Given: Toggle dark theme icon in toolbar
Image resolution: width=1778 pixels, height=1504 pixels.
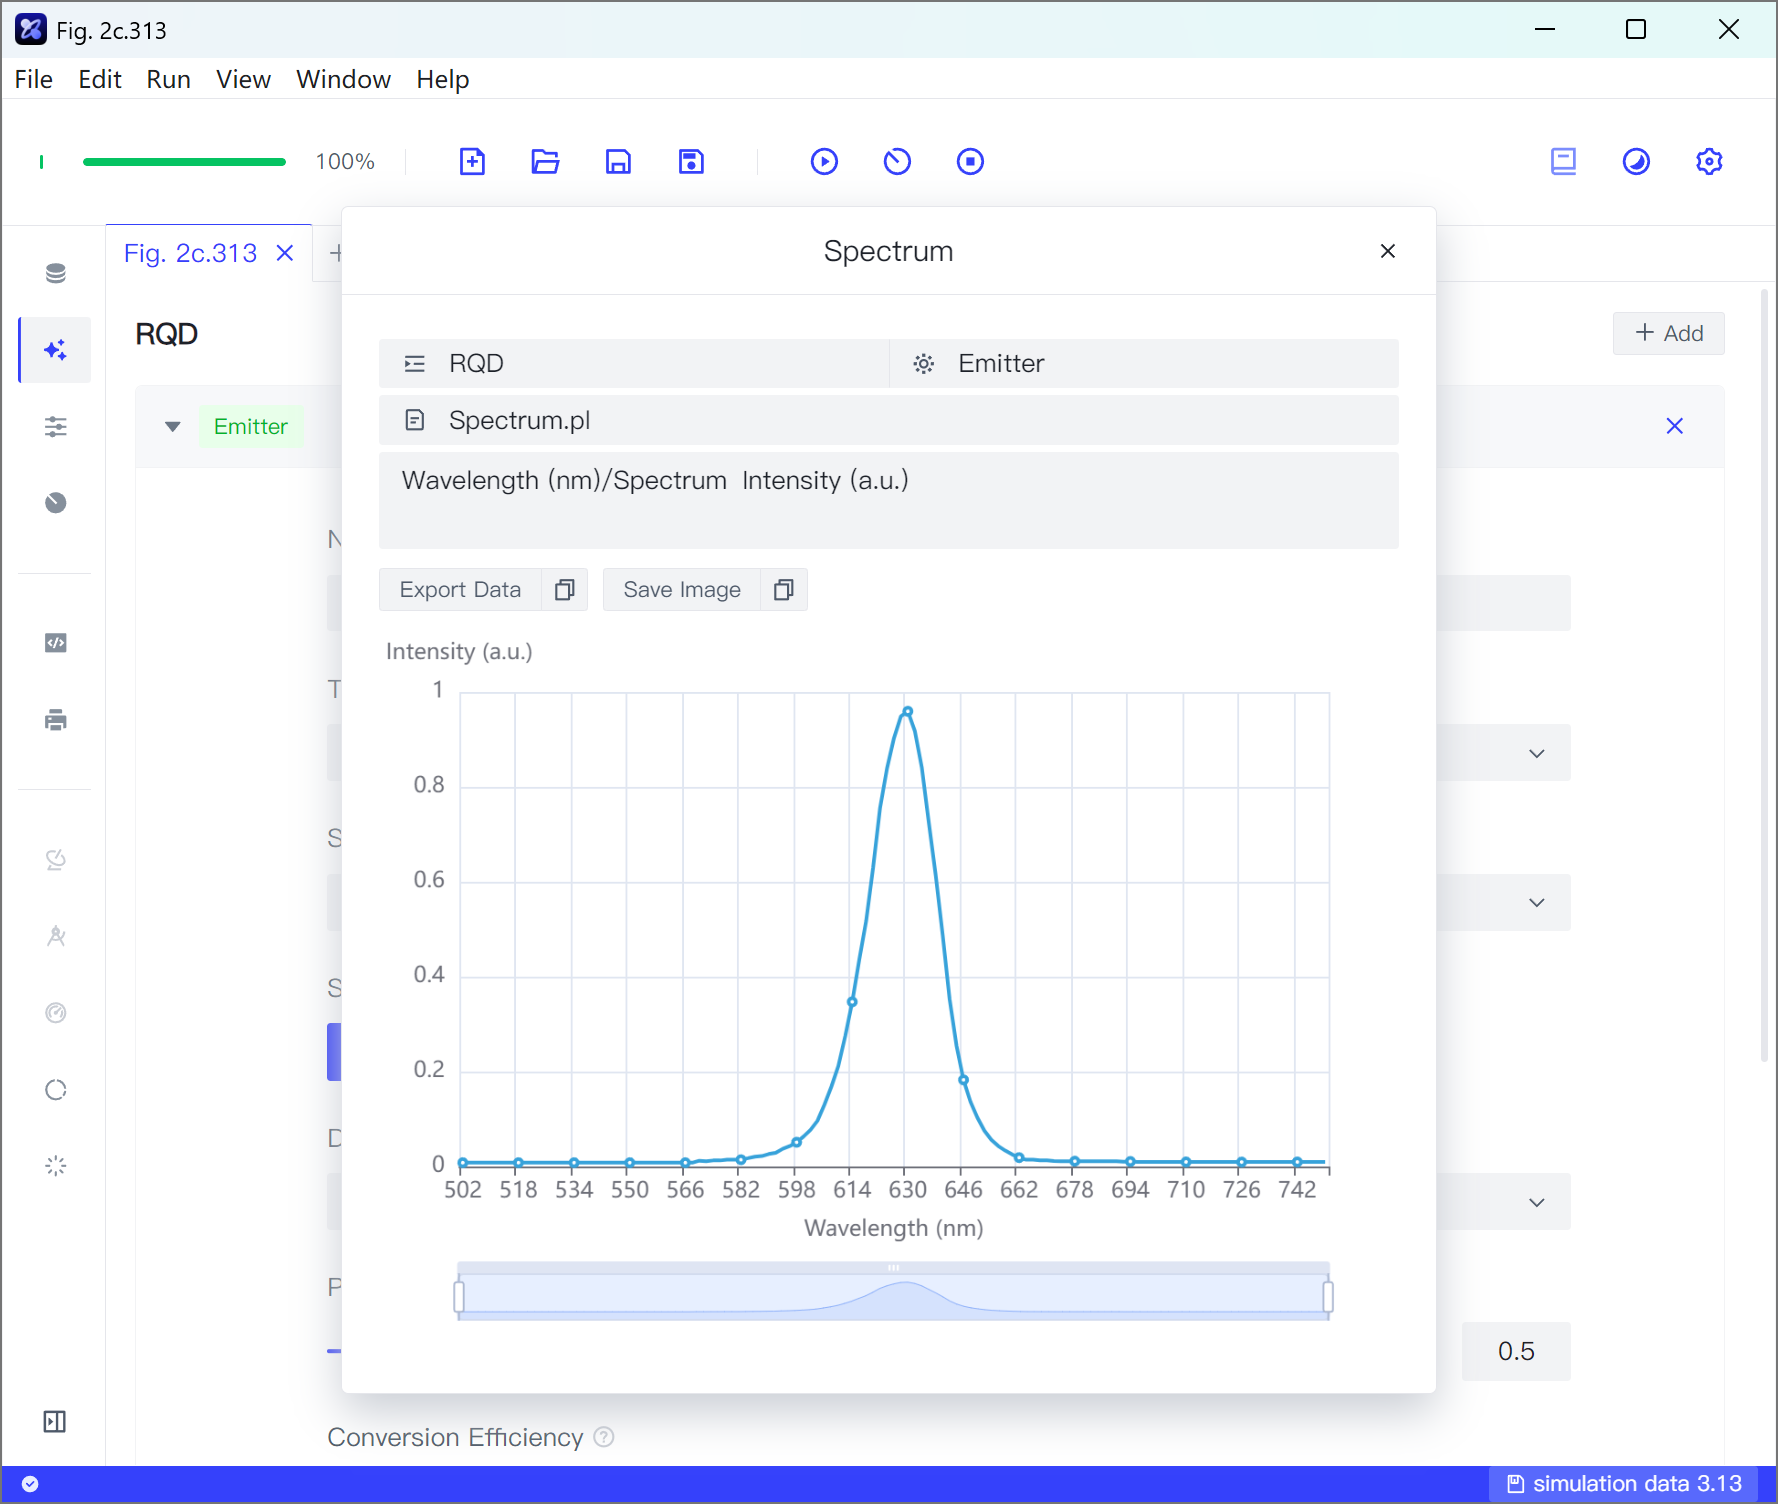Looking at the screenshot, I should 1636,161.
